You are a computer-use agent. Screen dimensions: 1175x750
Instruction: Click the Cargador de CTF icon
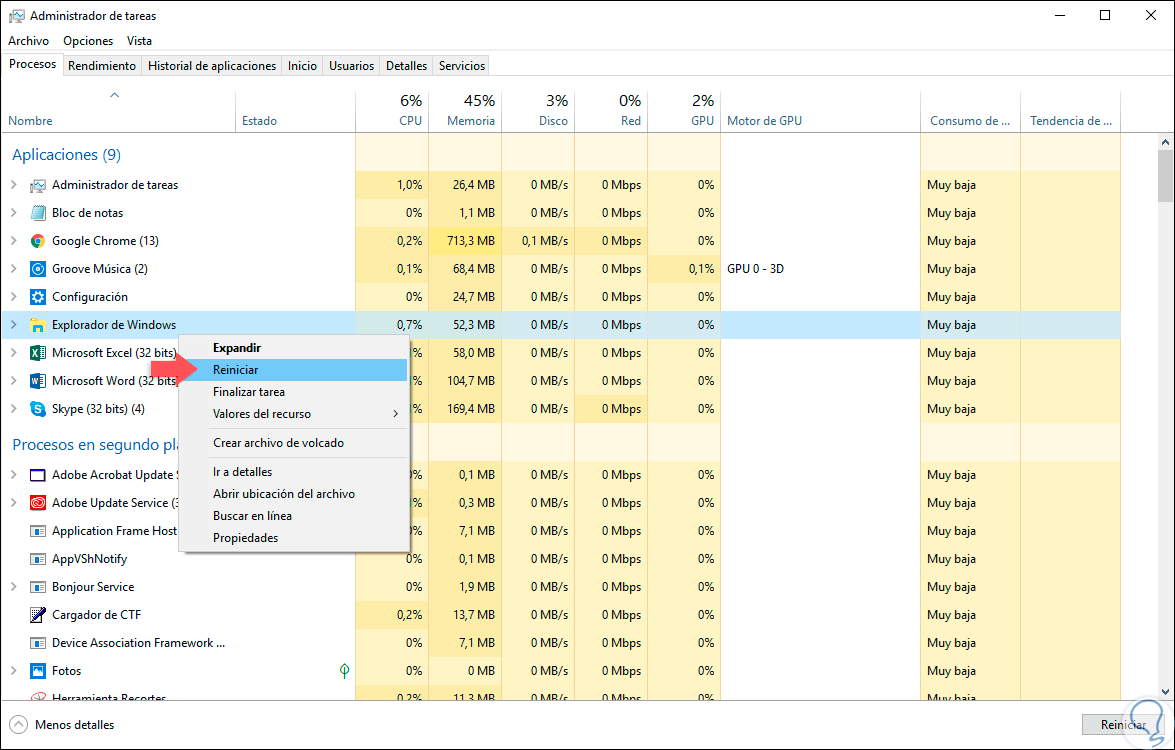coord(38,615)
